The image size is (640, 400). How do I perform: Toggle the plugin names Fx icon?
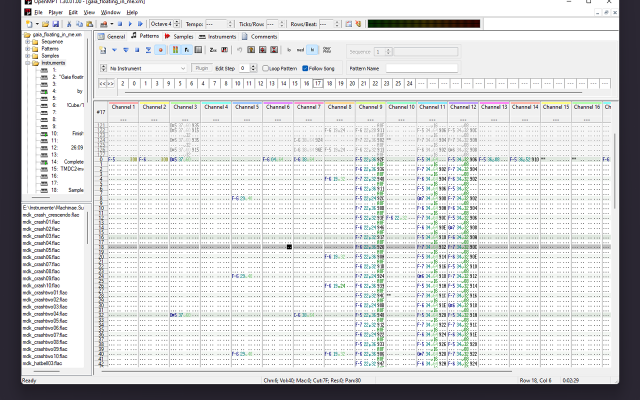coord(187,50)
